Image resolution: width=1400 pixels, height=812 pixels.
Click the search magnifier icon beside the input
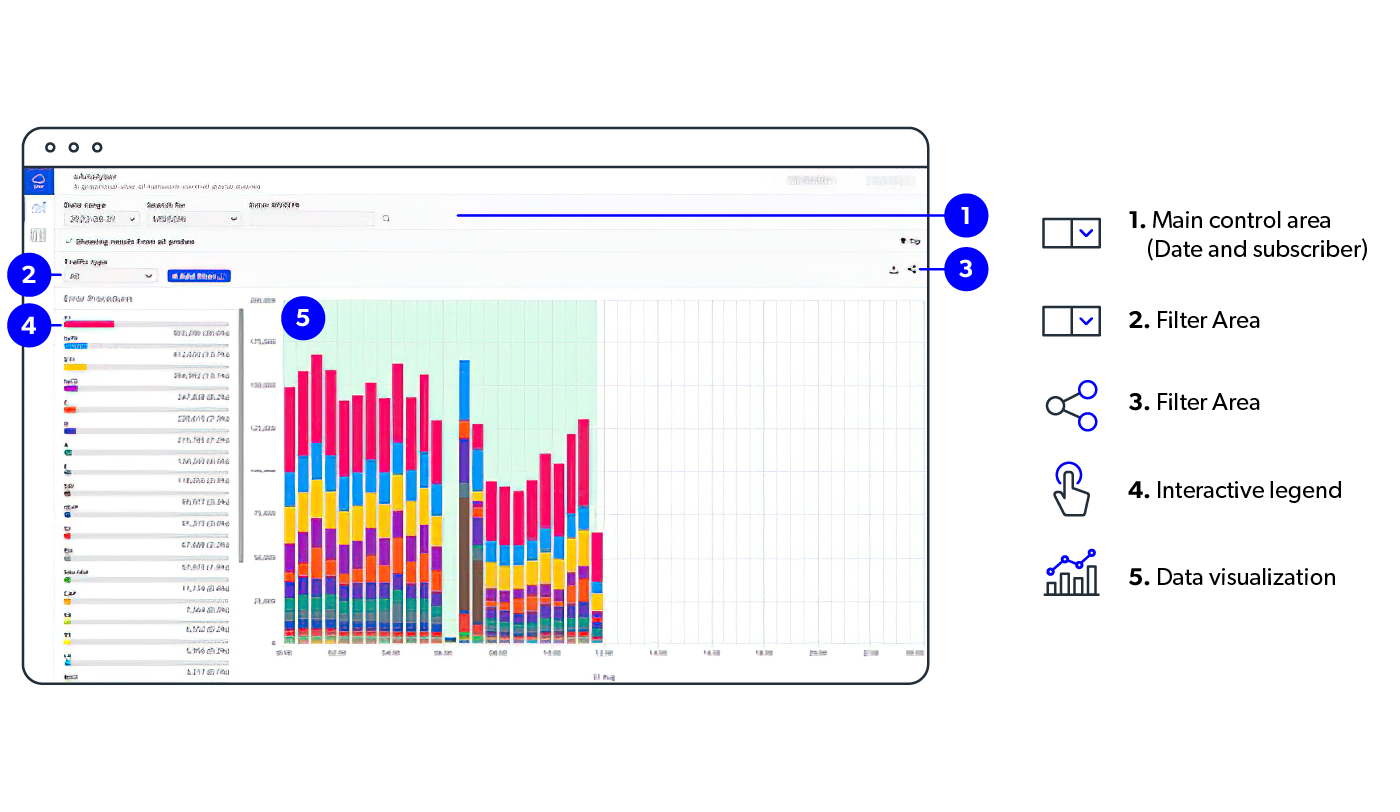point(386,218)
